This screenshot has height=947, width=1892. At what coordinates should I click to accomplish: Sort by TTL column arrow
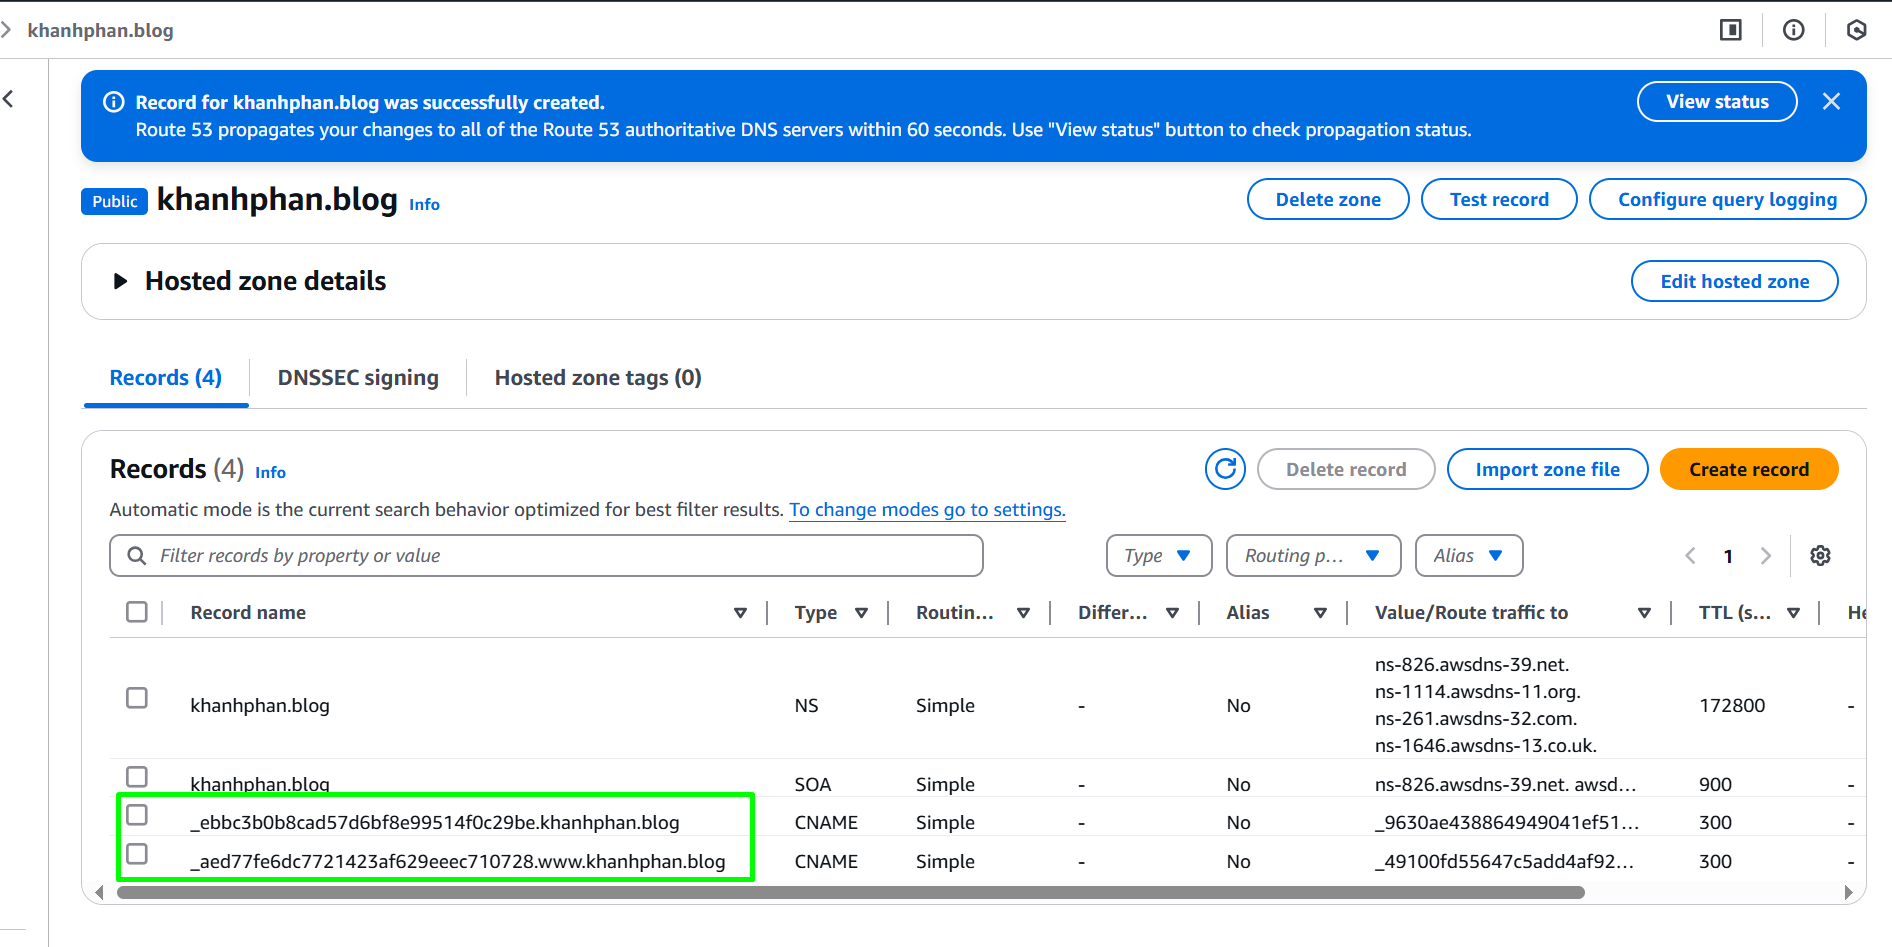point(1793,613)
